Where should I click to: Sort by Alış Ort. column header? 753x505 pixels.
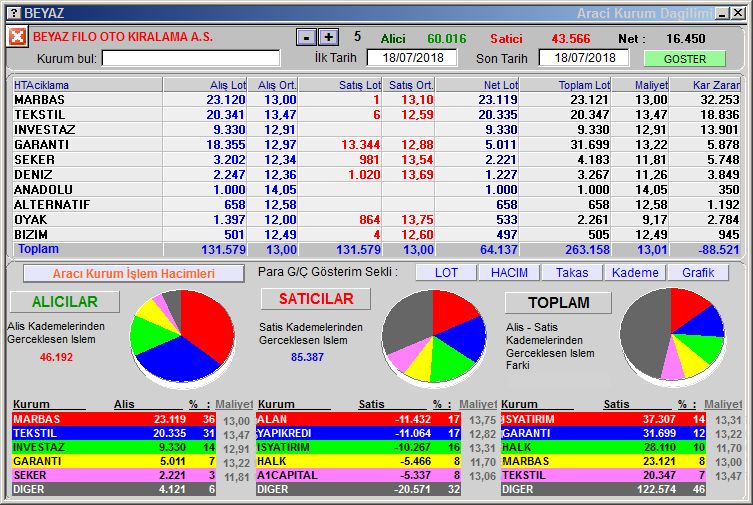click(273, 85)
